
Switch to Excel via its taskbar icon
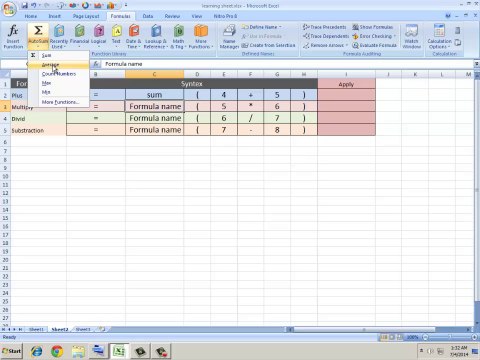tap(119, 351)
